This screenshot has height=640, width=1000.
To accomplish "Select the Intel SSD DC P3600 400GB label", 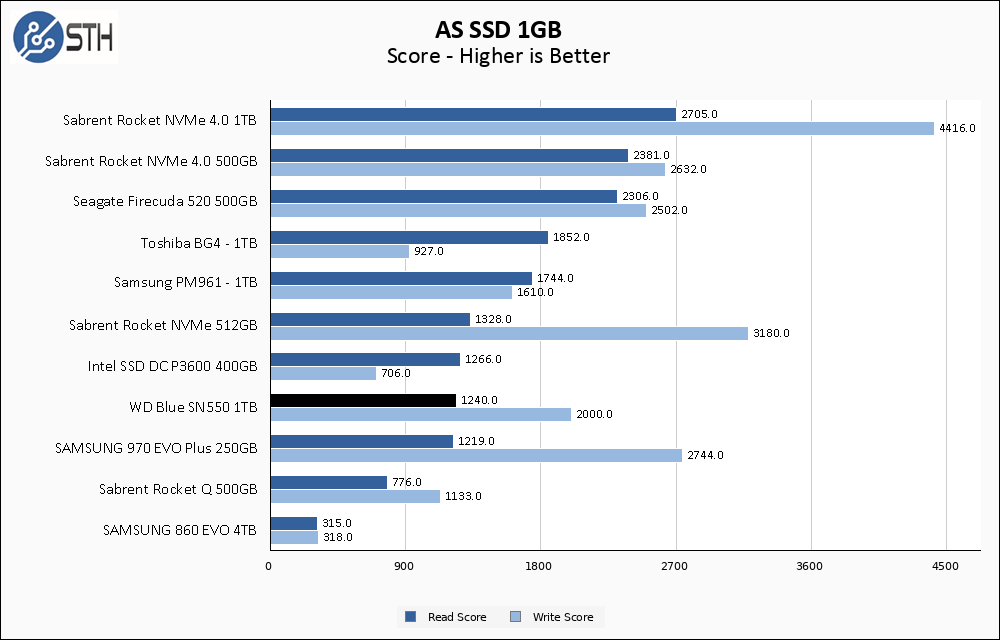I will click(x=172, y=367).
